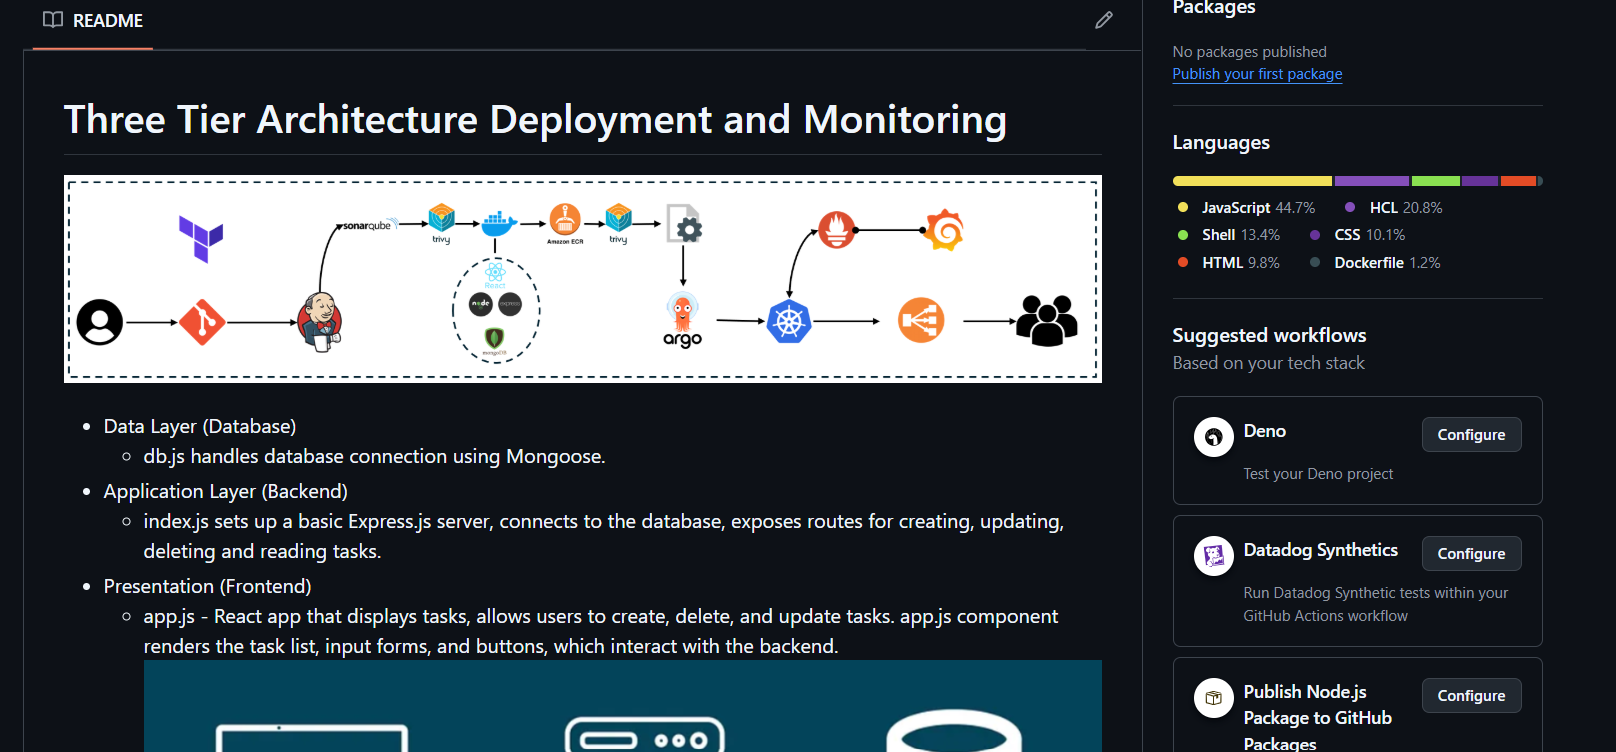Click the Datadog Synthetics logo icon
This screenshot has height=752, width=1616.
(1213, 556)
